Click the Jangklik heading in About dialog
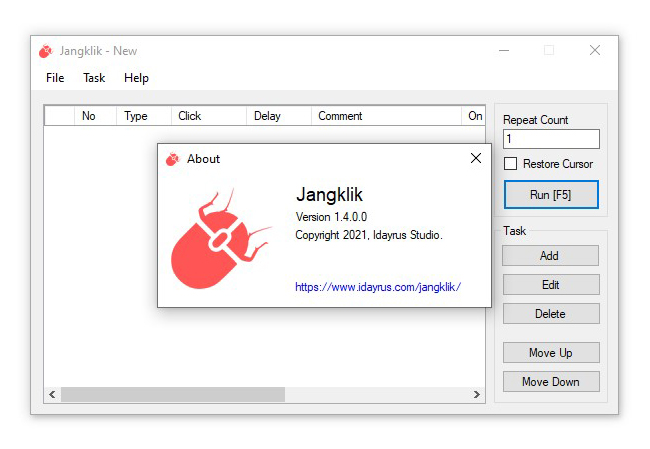This screenshot has height=449, width=650. pyautogui.click(x=330, y=195)
